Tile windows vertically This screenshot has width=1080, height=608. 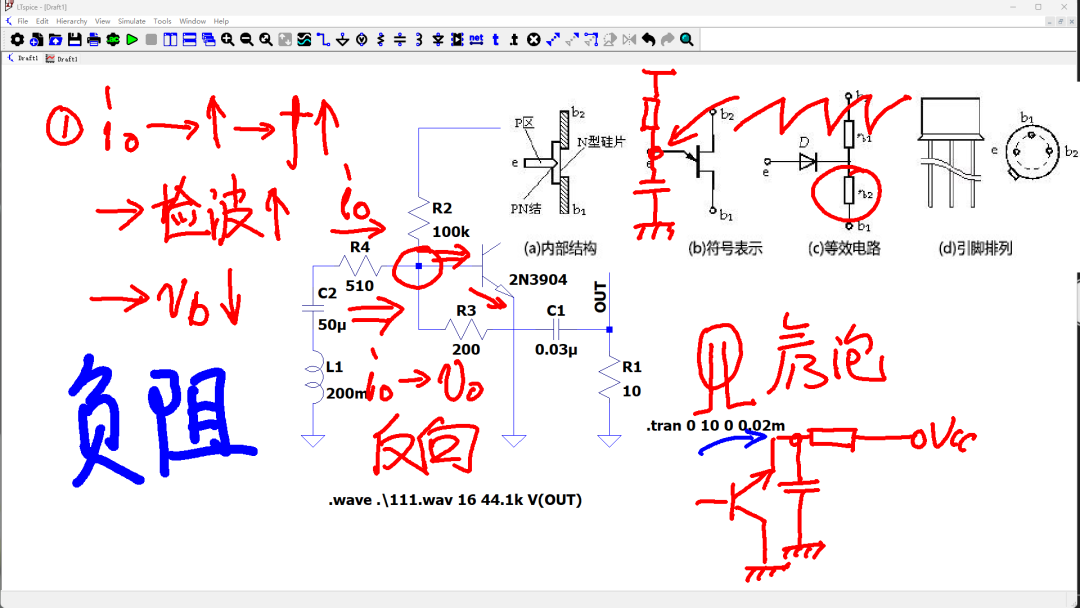coord(170,40)
